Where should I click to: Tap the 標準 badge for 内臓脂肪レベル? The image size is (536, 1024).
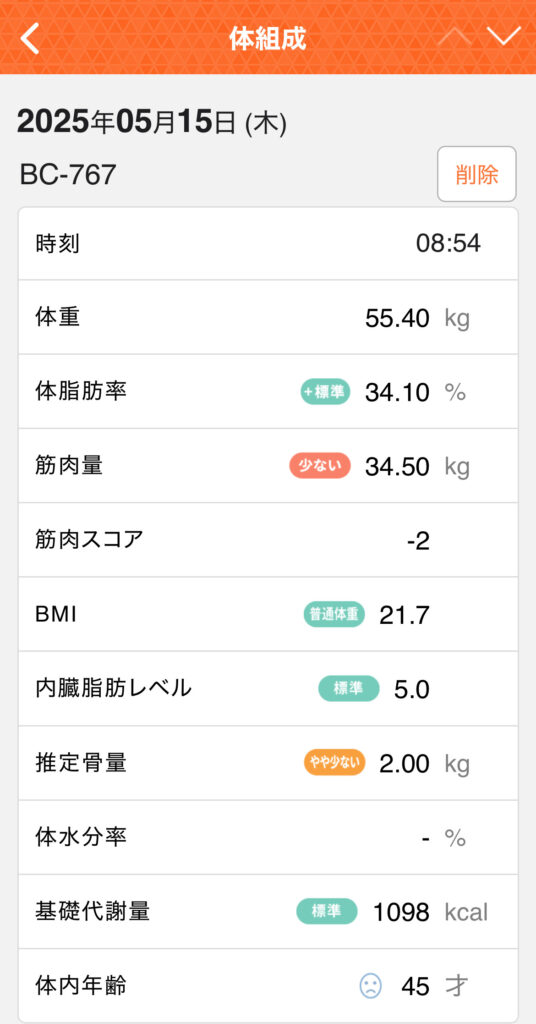click(349, 688)
